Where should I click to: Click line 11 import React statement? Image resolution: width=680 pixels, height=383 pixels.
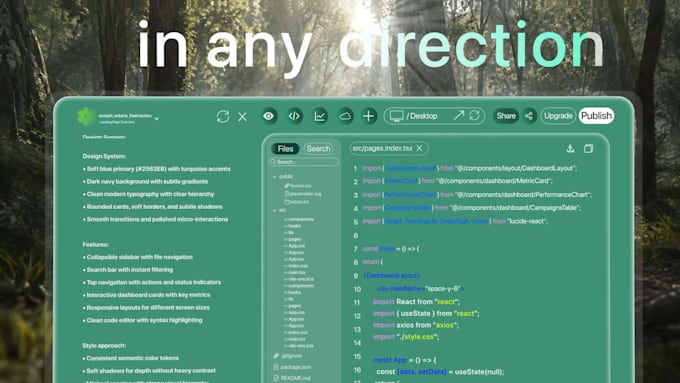point(416,301)
